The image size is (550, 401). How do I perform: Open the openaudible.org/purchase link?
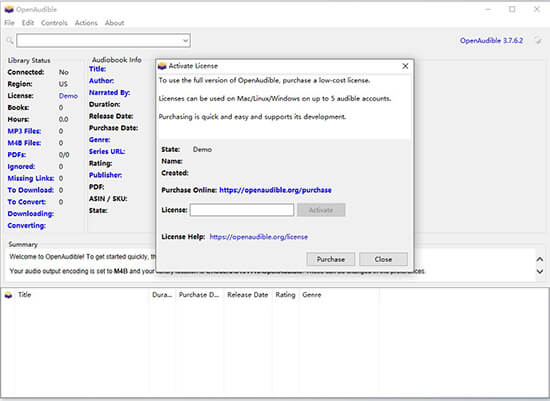(275, 190)
